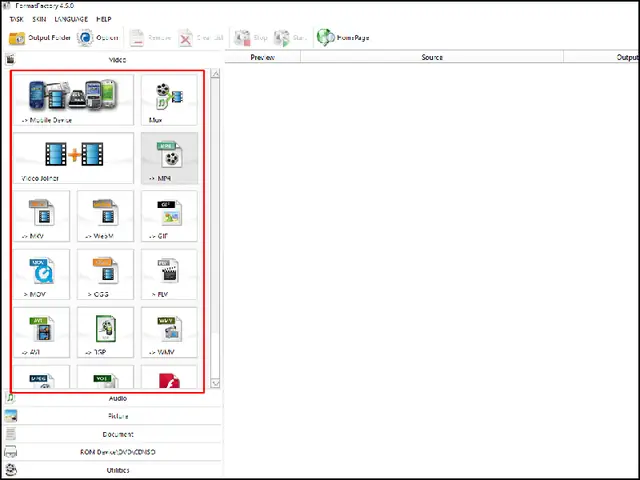Click the Clear List toolbar button
Image resolution: width=640 pixels, height=480 pixels.
pos(201,38)
